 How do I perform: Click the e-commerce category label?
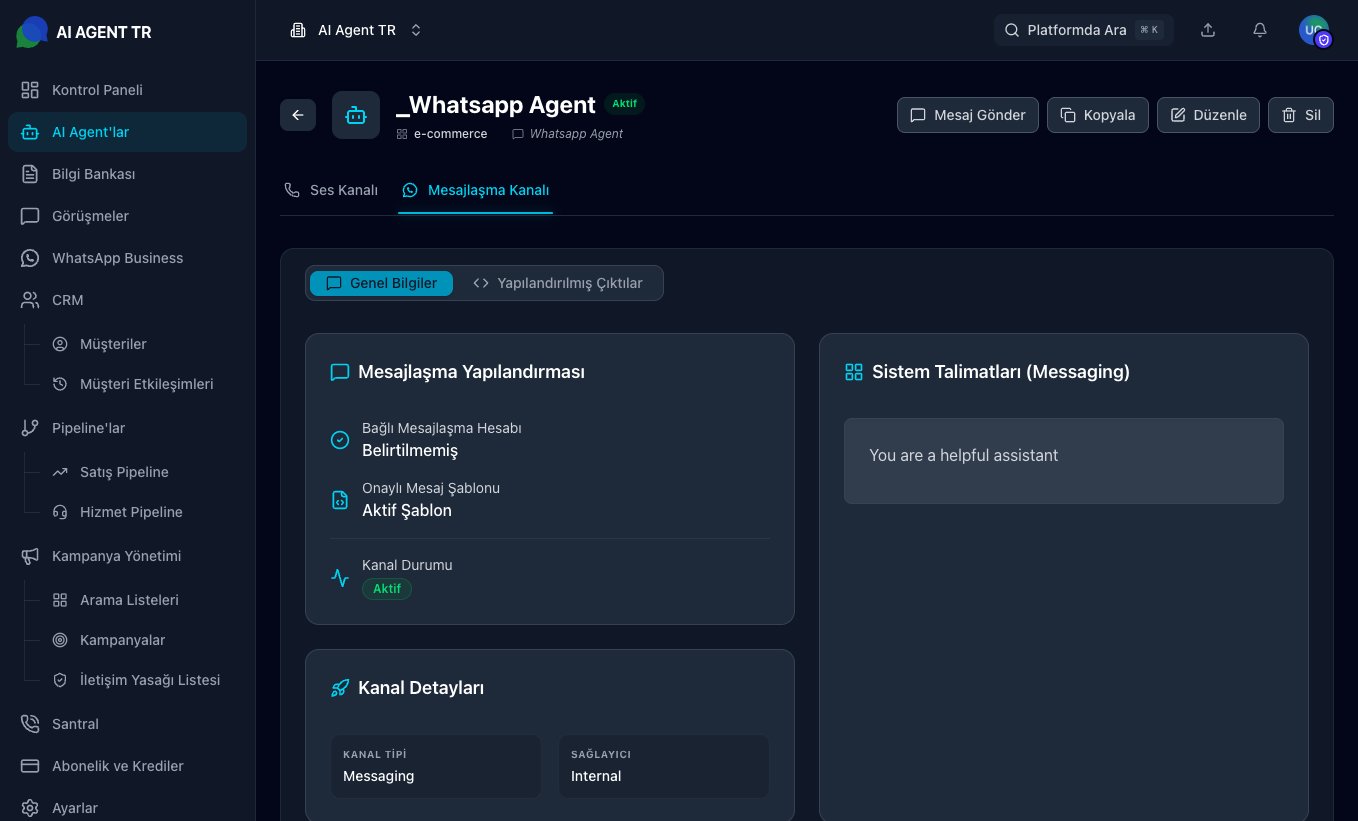450,134
